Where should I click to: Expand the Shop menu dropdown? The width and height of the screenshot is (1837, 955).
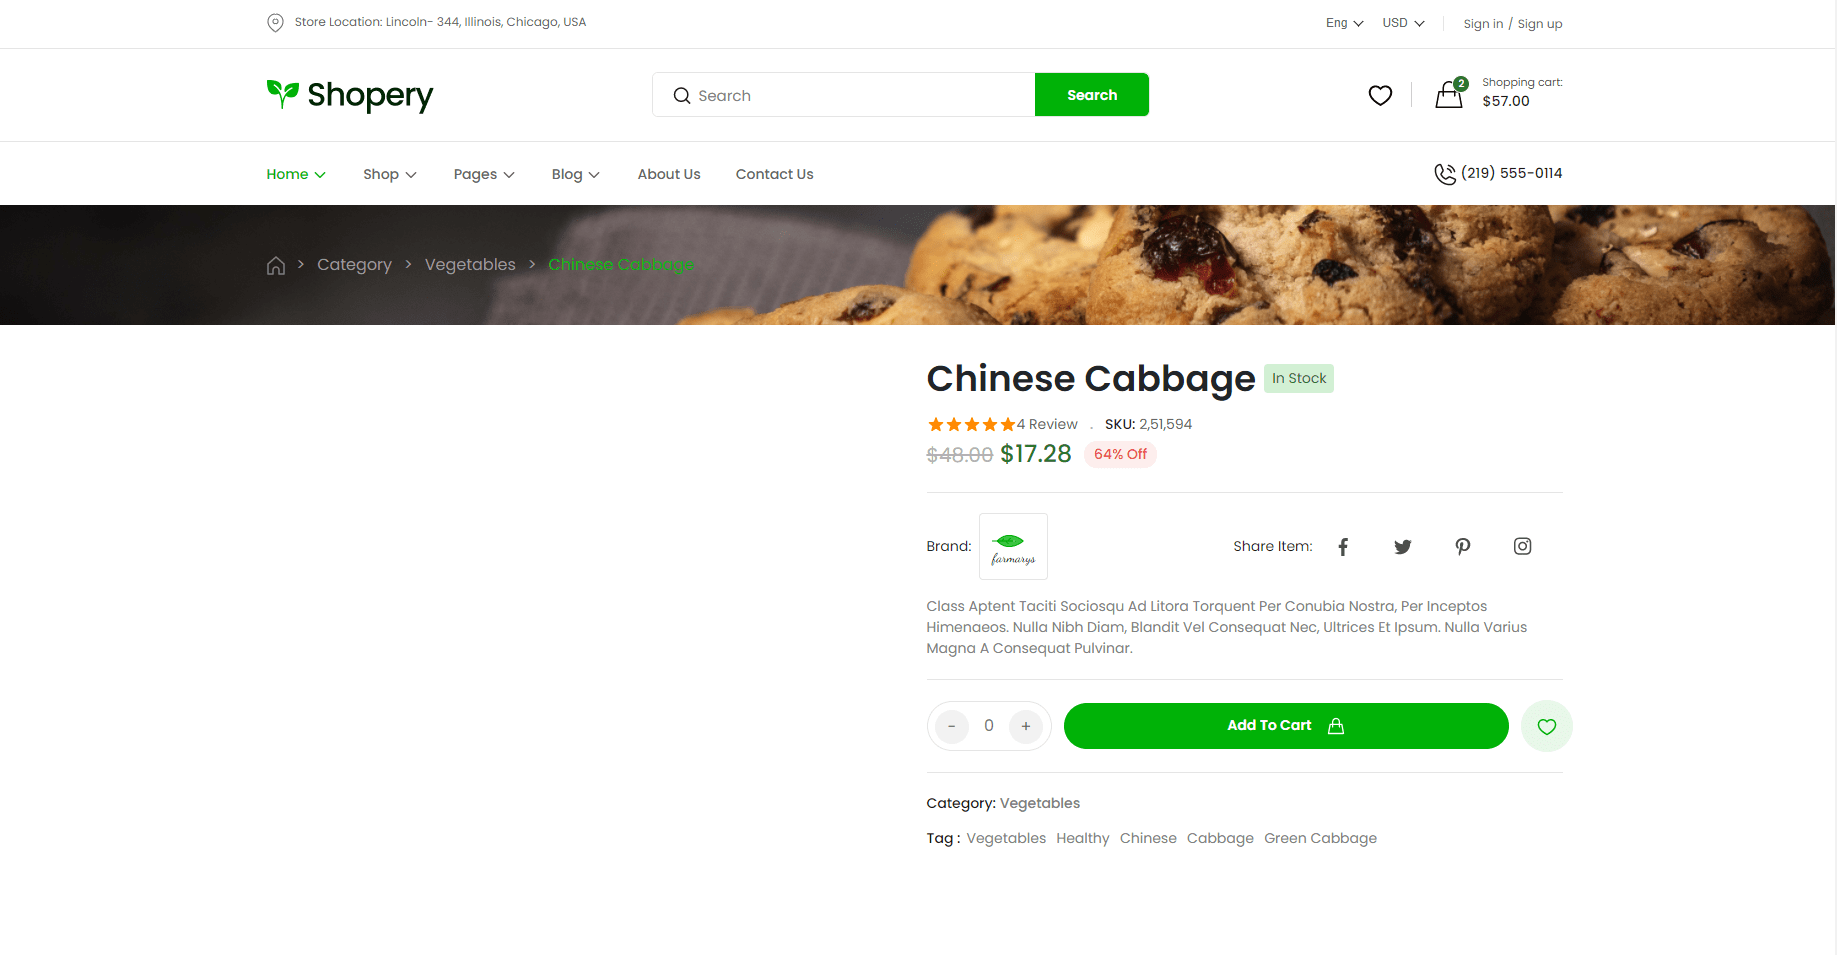click(389, 174)
